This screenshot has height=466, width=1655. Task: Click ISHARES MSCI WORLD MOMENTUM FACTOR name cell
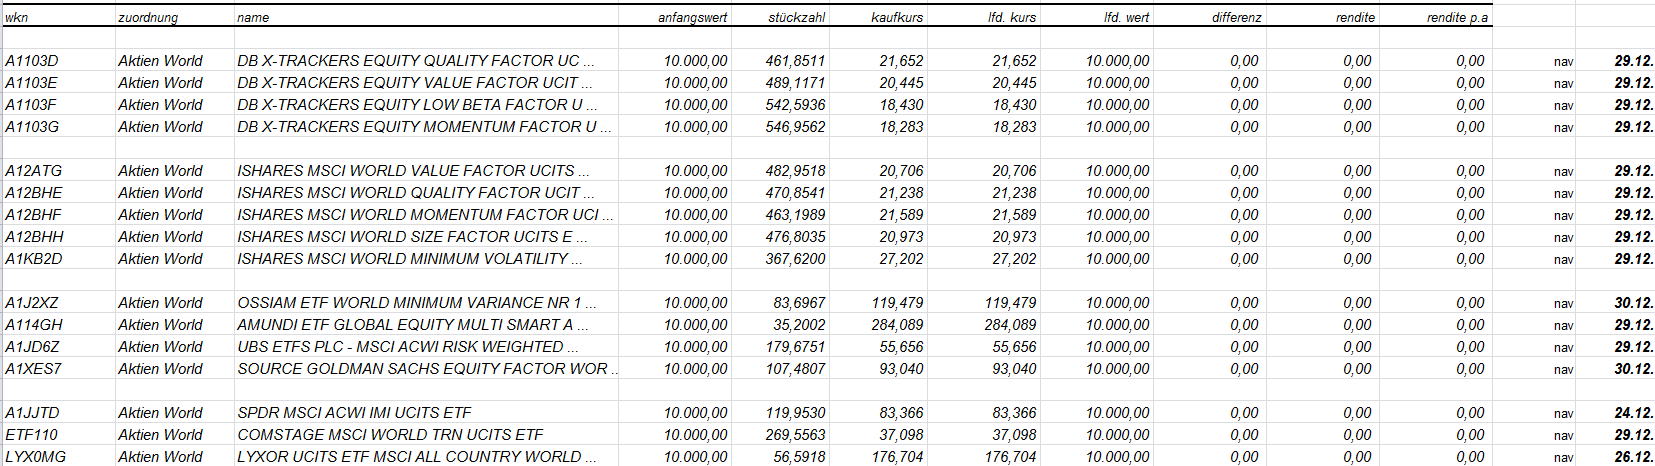(x=418, y=215)
